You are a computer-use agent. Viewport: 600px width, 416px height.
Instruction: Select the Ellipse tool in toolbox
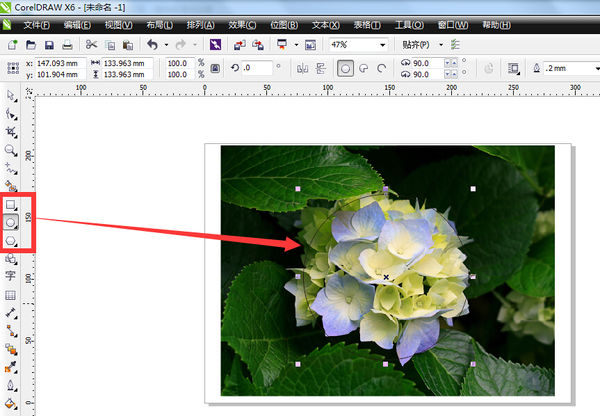[11, 222]
